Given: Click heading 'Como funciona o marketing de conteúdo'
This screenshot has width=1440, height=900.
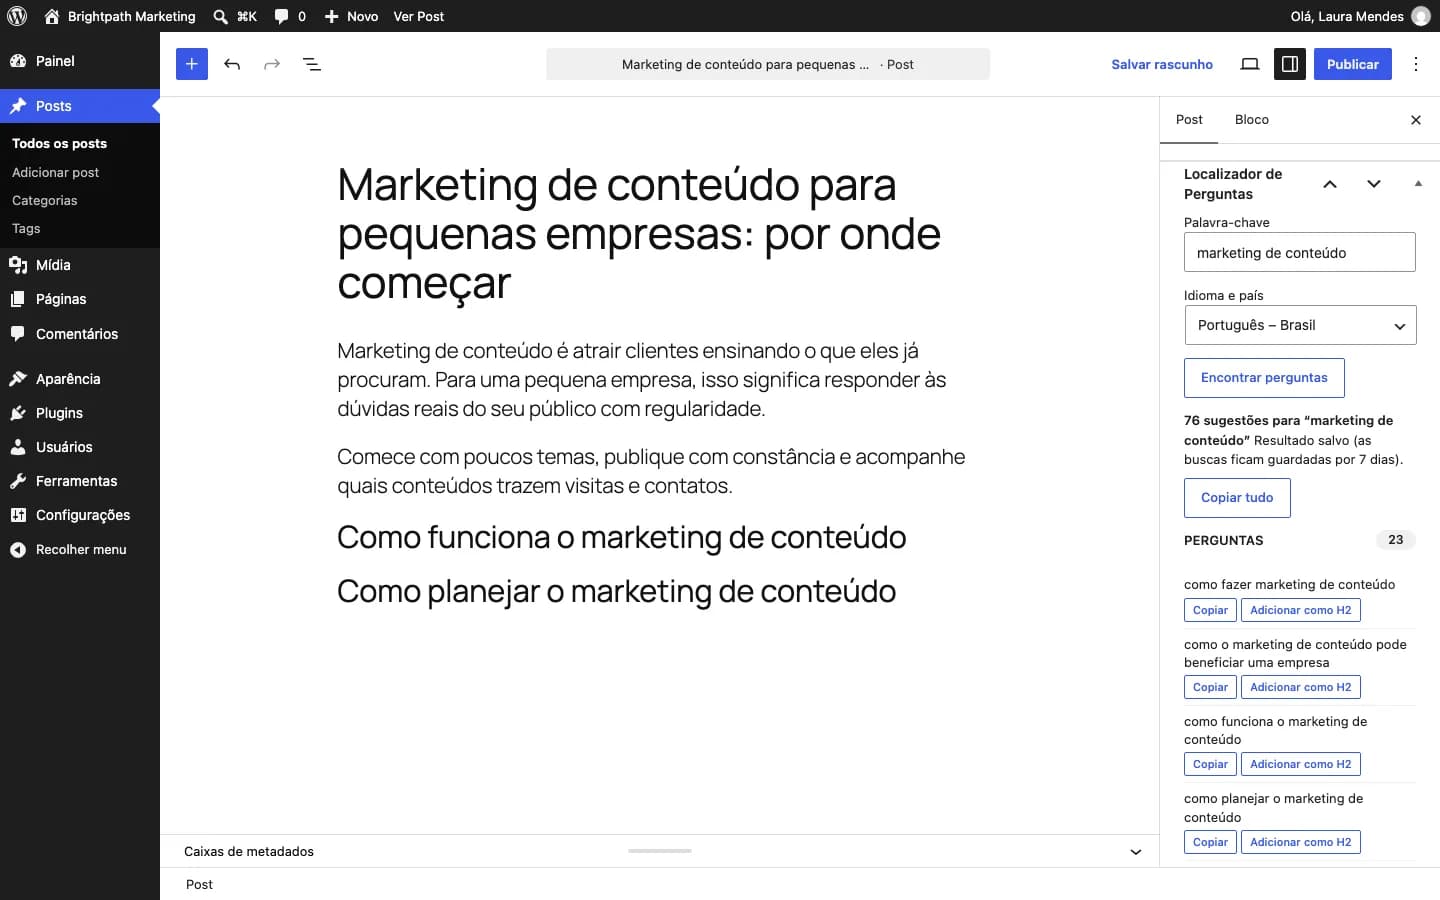Looking at the screenshot, I should pos(622,537).
